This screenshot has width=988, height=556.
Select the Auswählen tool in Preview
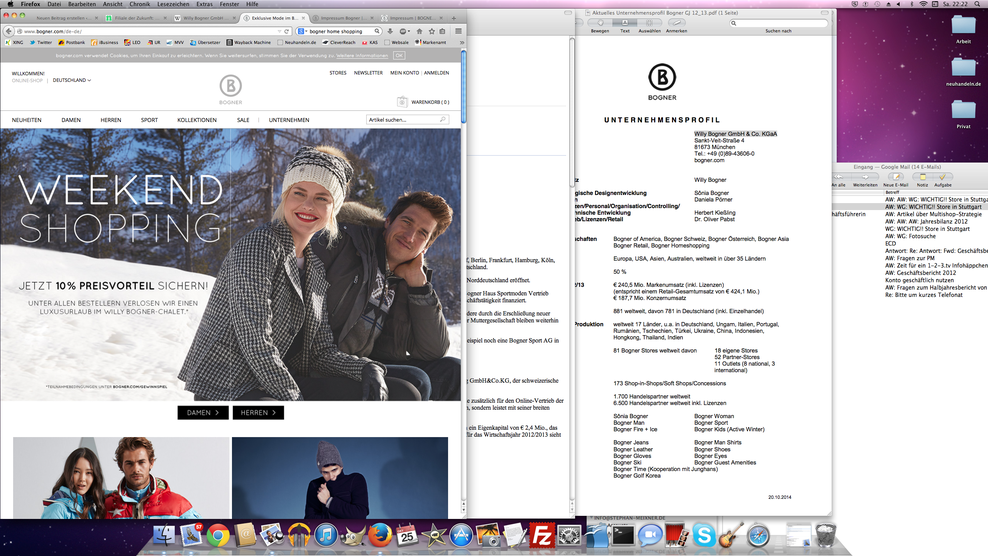click(x=649, y=23)
